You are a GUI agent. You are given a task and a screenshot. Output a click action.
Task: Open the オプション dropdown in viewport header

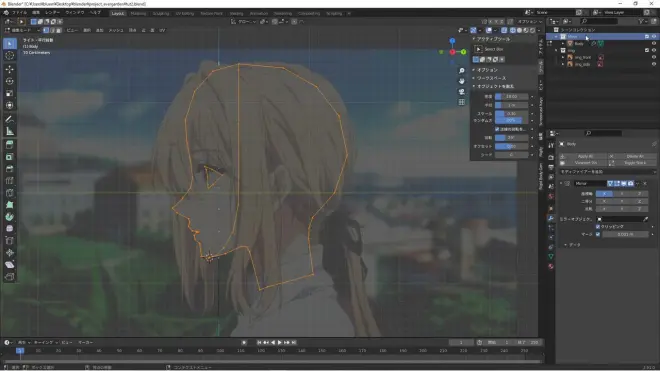530,21
